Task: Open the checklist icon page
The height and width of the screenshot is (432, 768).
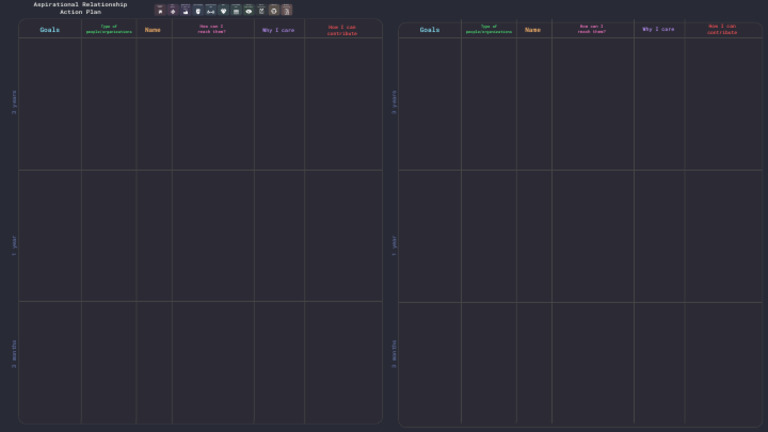Action: click(x=262, y=10)
